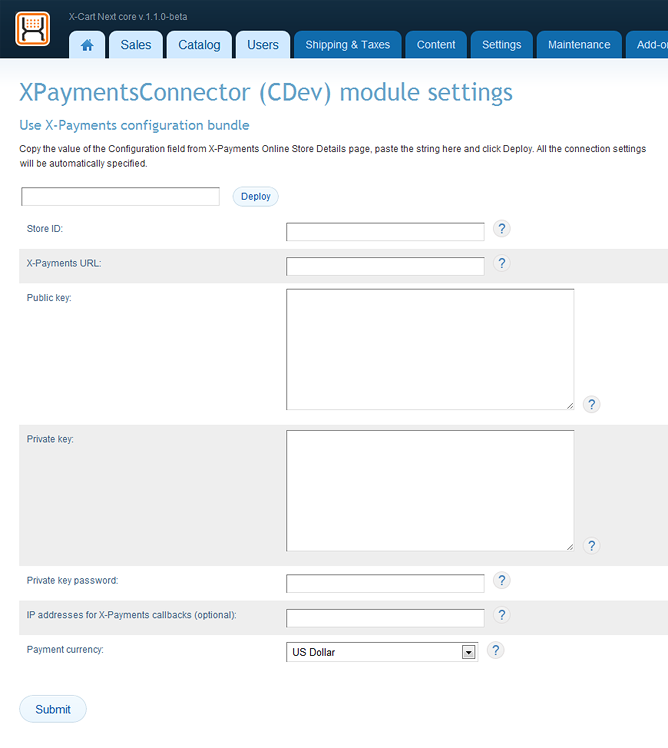Click the 'IP addresses for X-Payments callbacks' label
This screenshot has height=748, width=668.
[x=132, y=615]
